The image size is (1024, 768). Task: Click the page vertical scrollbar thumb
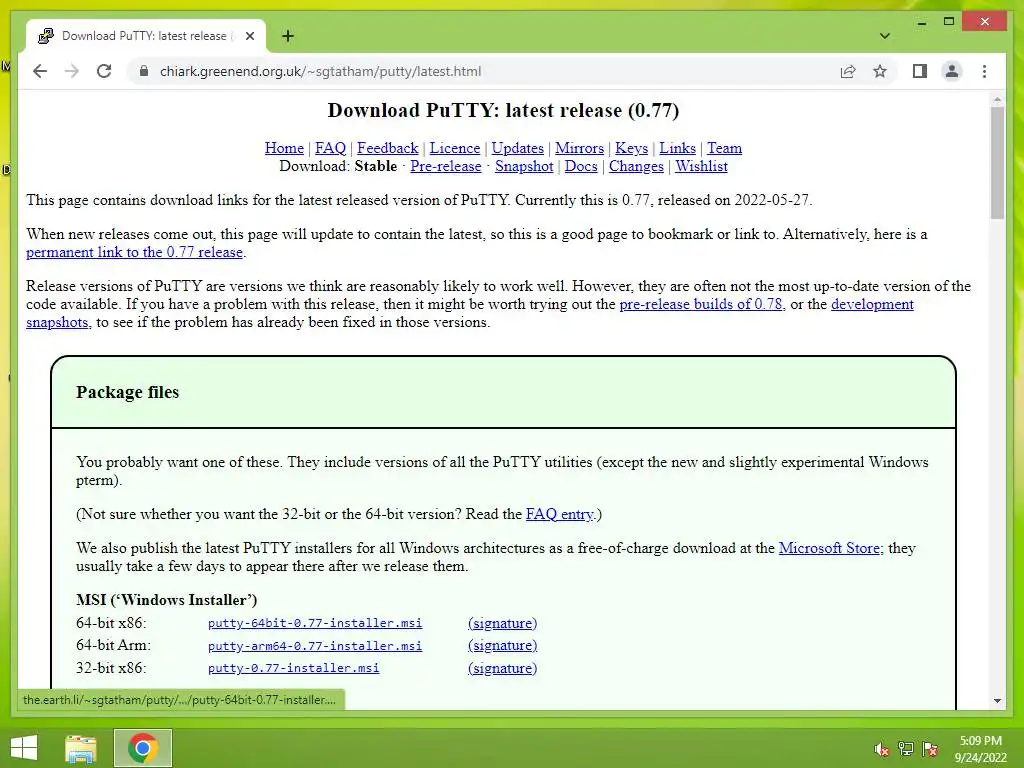997,163
